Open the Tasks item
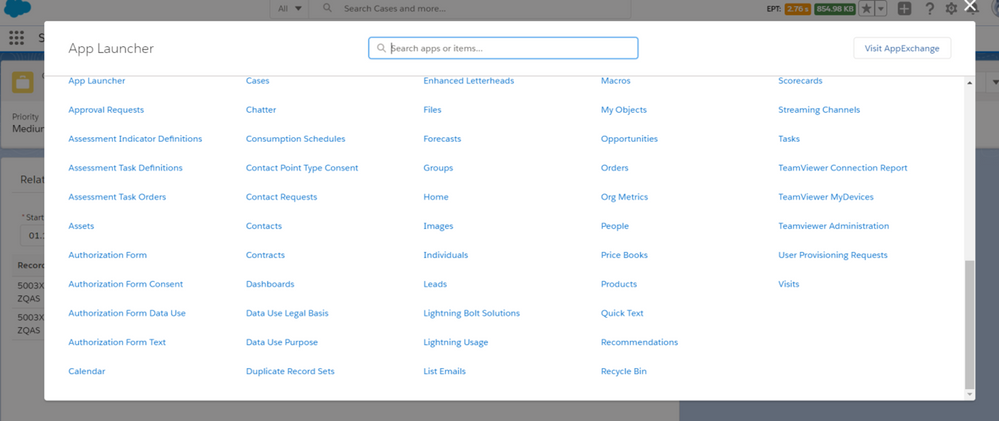The image size is (999, 421). click(x=789, y=139)
